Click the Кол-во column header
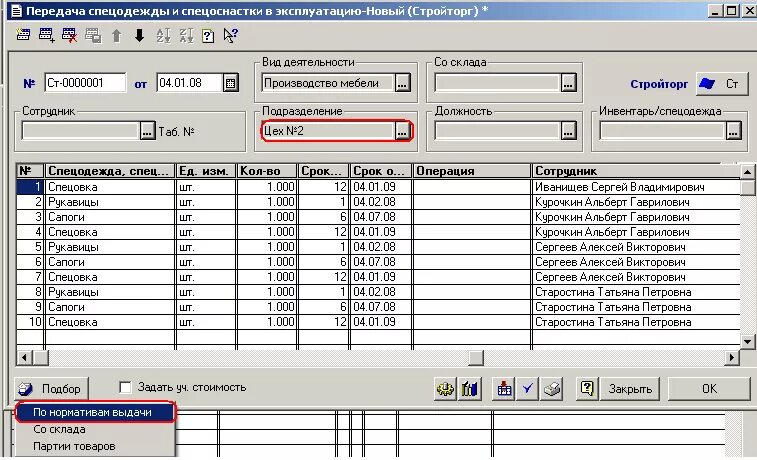757x460 pixels. [x=266, y=171]
